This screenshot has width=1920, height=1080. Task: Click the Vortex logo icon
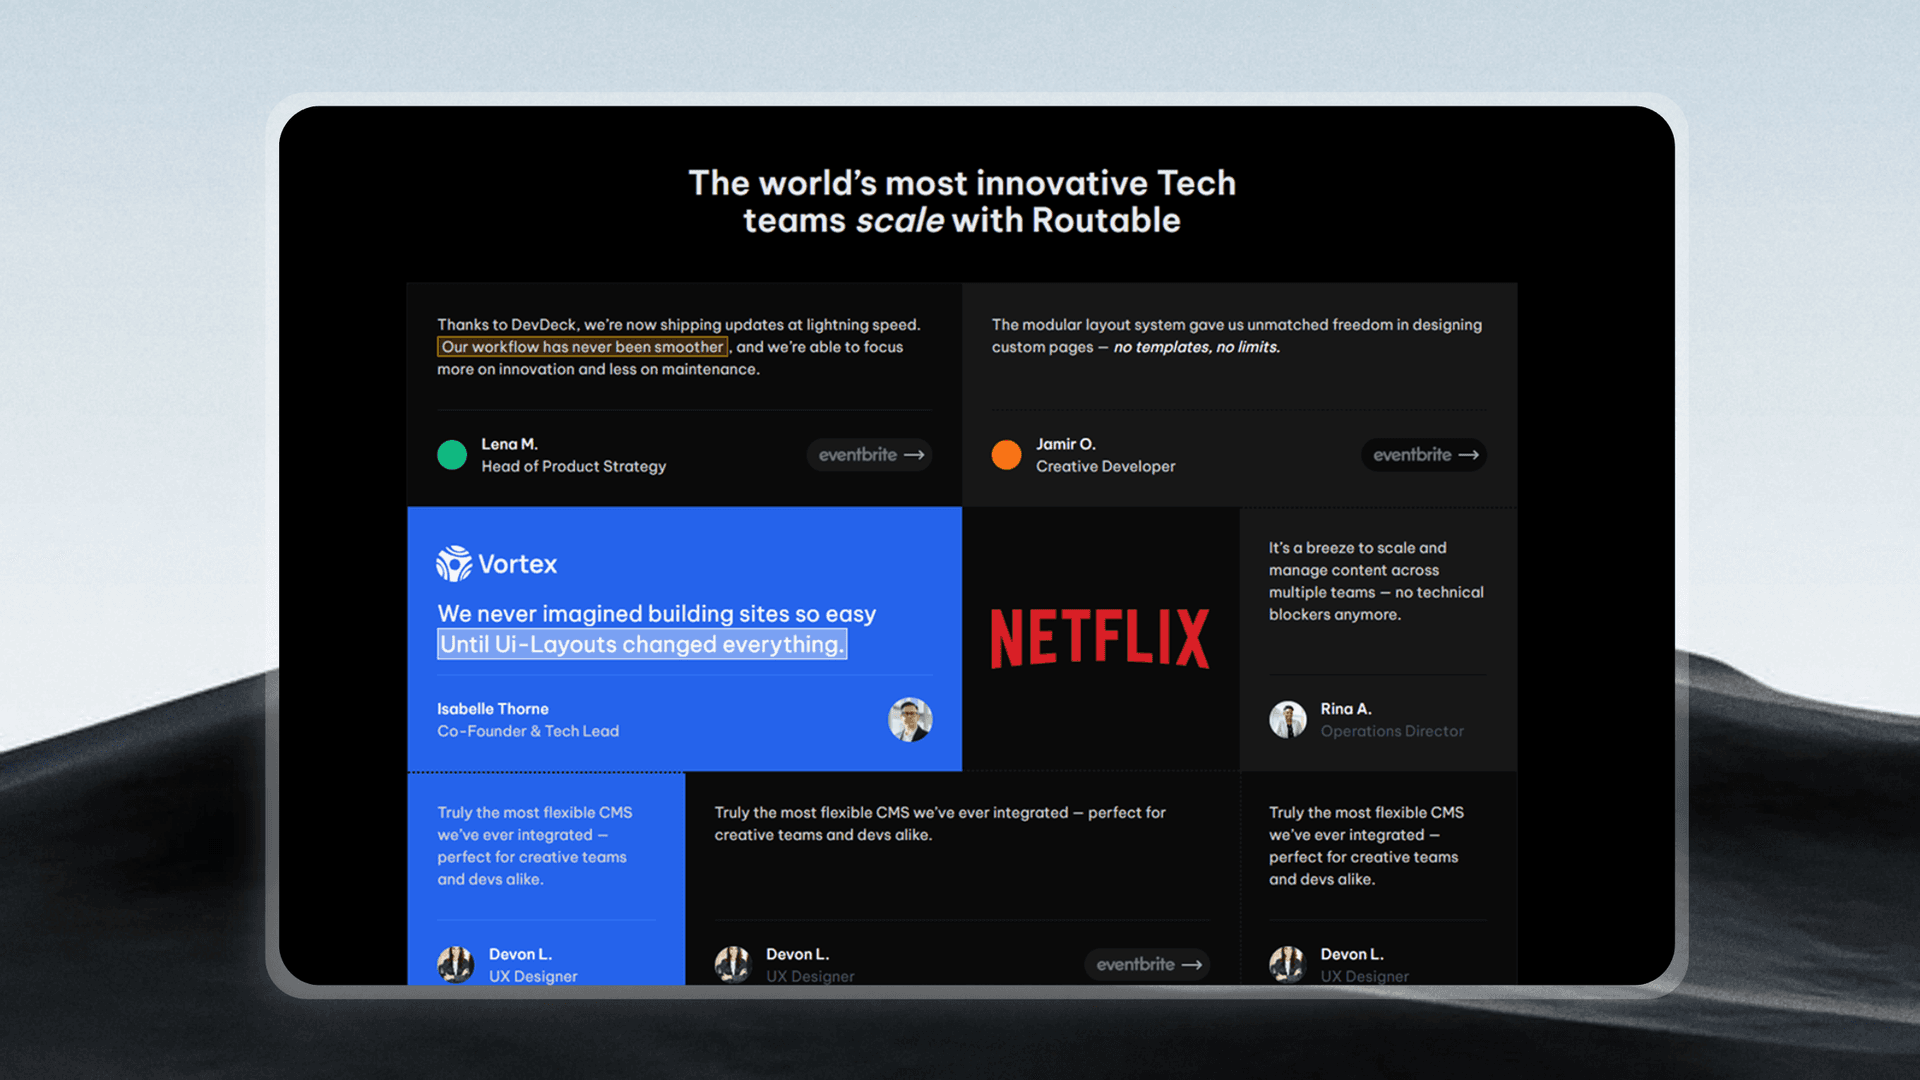coord(454,564)
